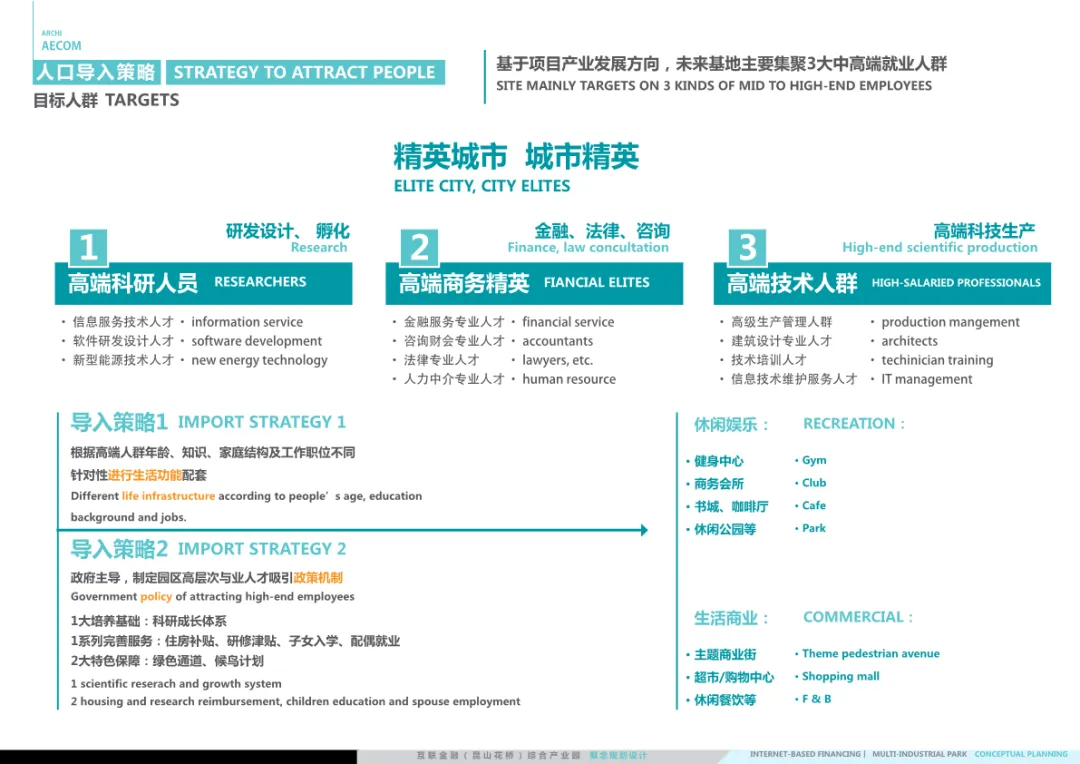This screenshot has width=1080, height=764.
Task: Click 'production mangement' list item
Action: pos(951,322)
